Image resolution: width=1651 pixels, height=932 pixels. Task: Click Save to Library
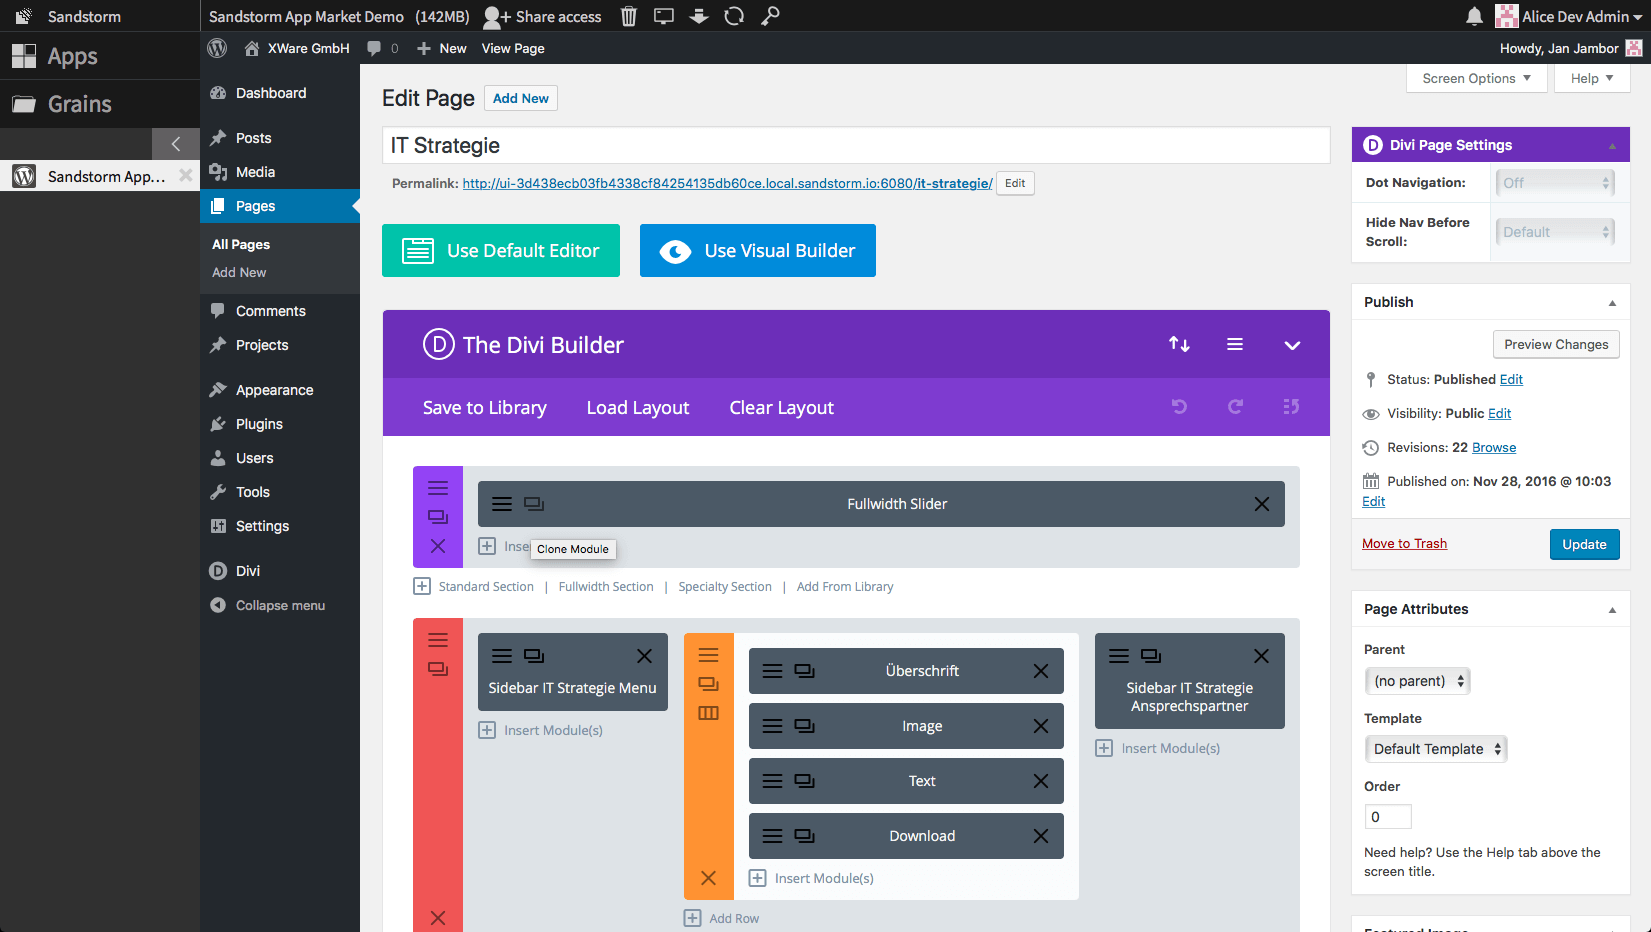click(x=485, y=408)
